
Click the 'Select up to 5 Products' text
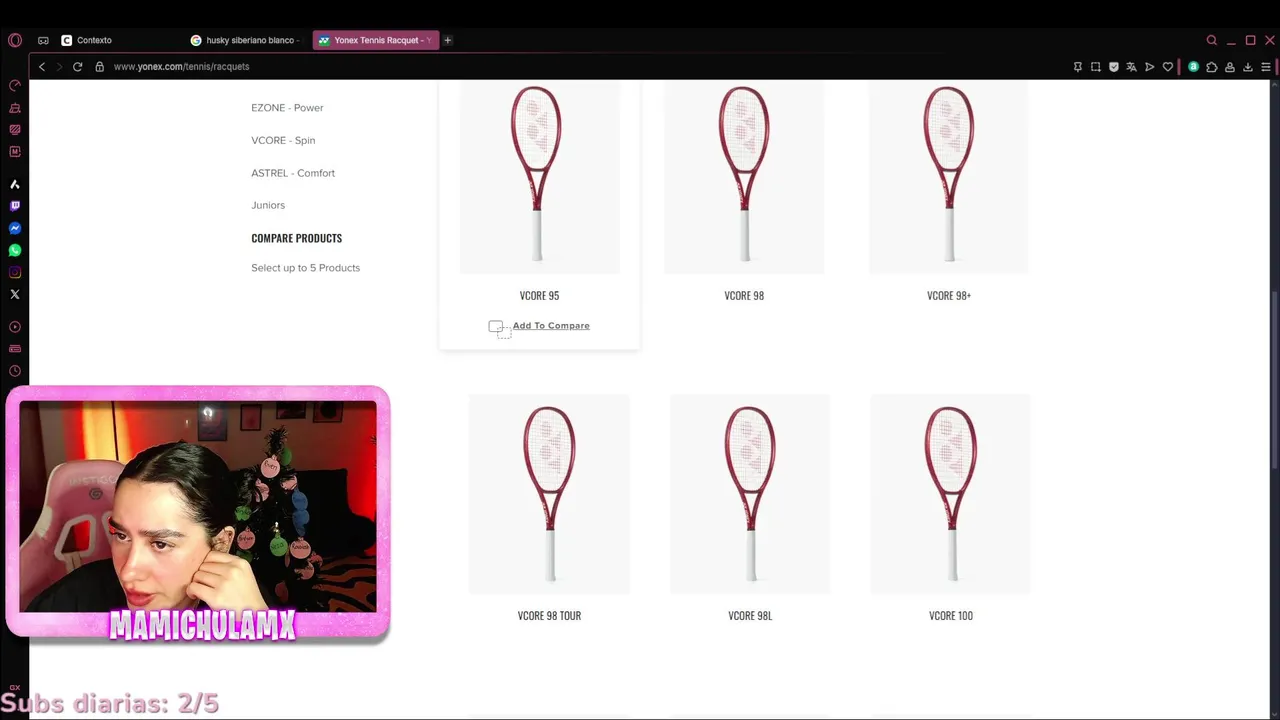pos(305,268)
